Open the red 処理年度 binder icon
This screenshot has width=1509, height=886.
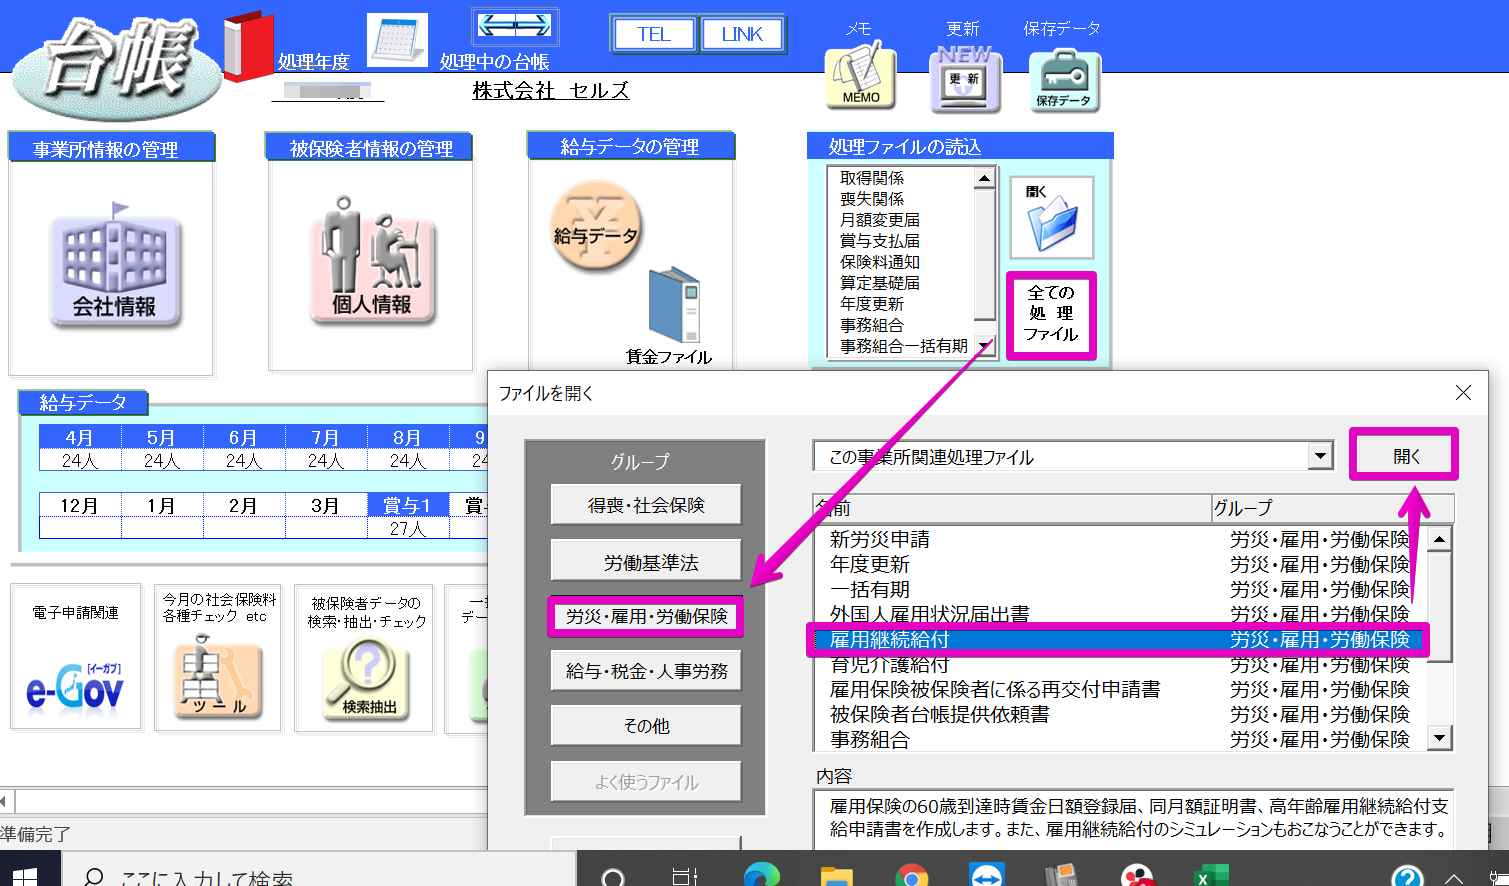tap(248, 46)
